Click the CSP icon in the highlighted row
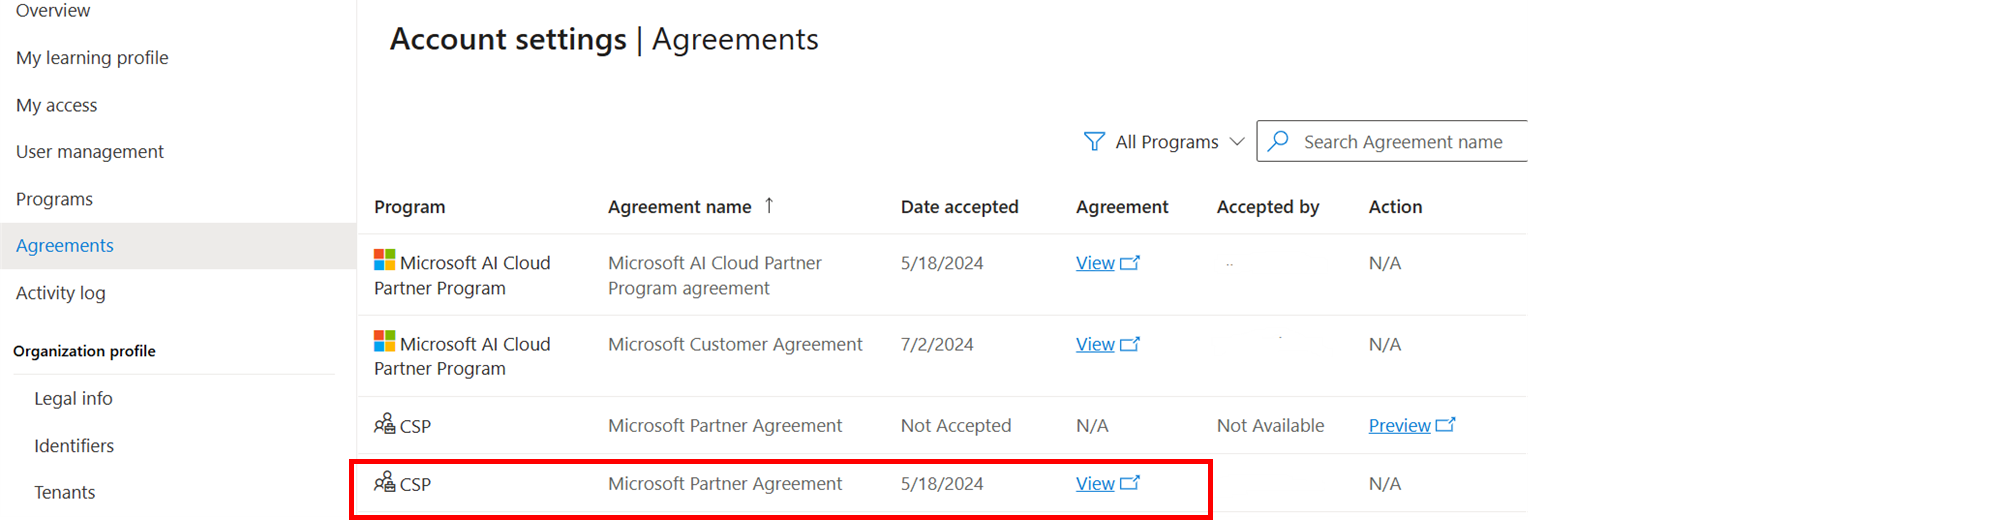This screenshot has width=2000, height=520. pos(384,483)
